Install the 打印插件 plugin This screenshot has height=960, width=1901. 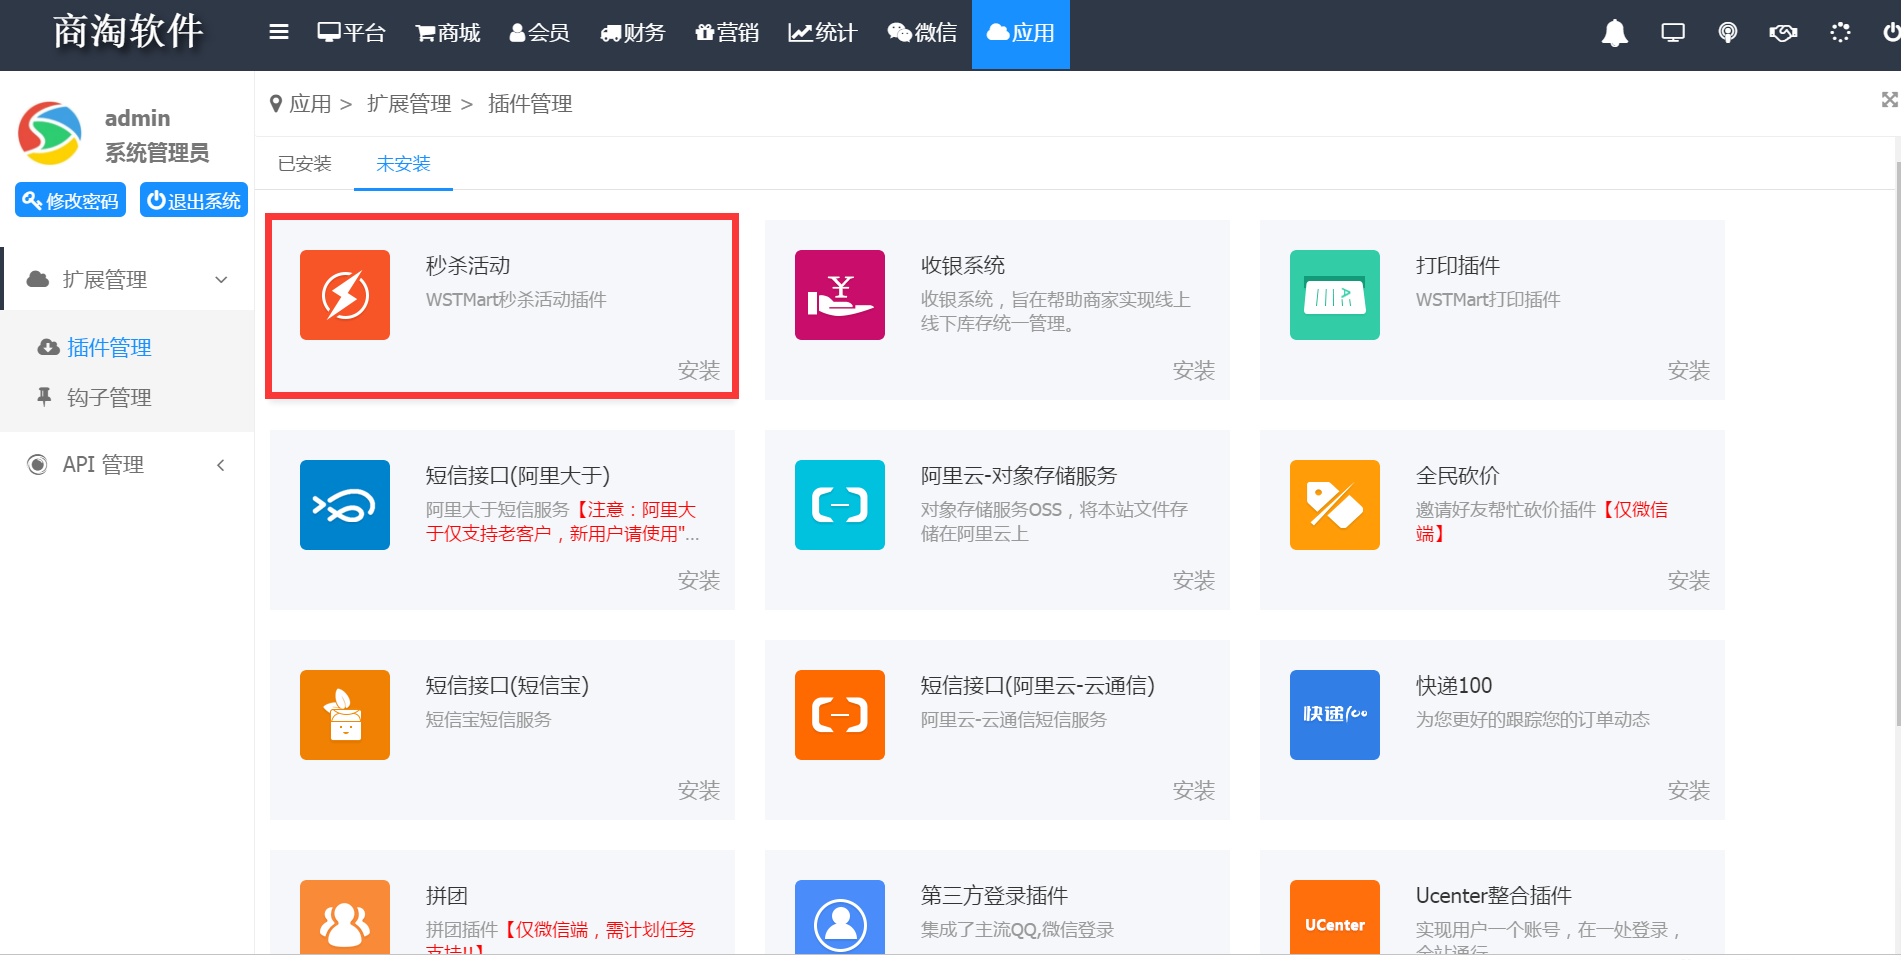point(1688,370)
